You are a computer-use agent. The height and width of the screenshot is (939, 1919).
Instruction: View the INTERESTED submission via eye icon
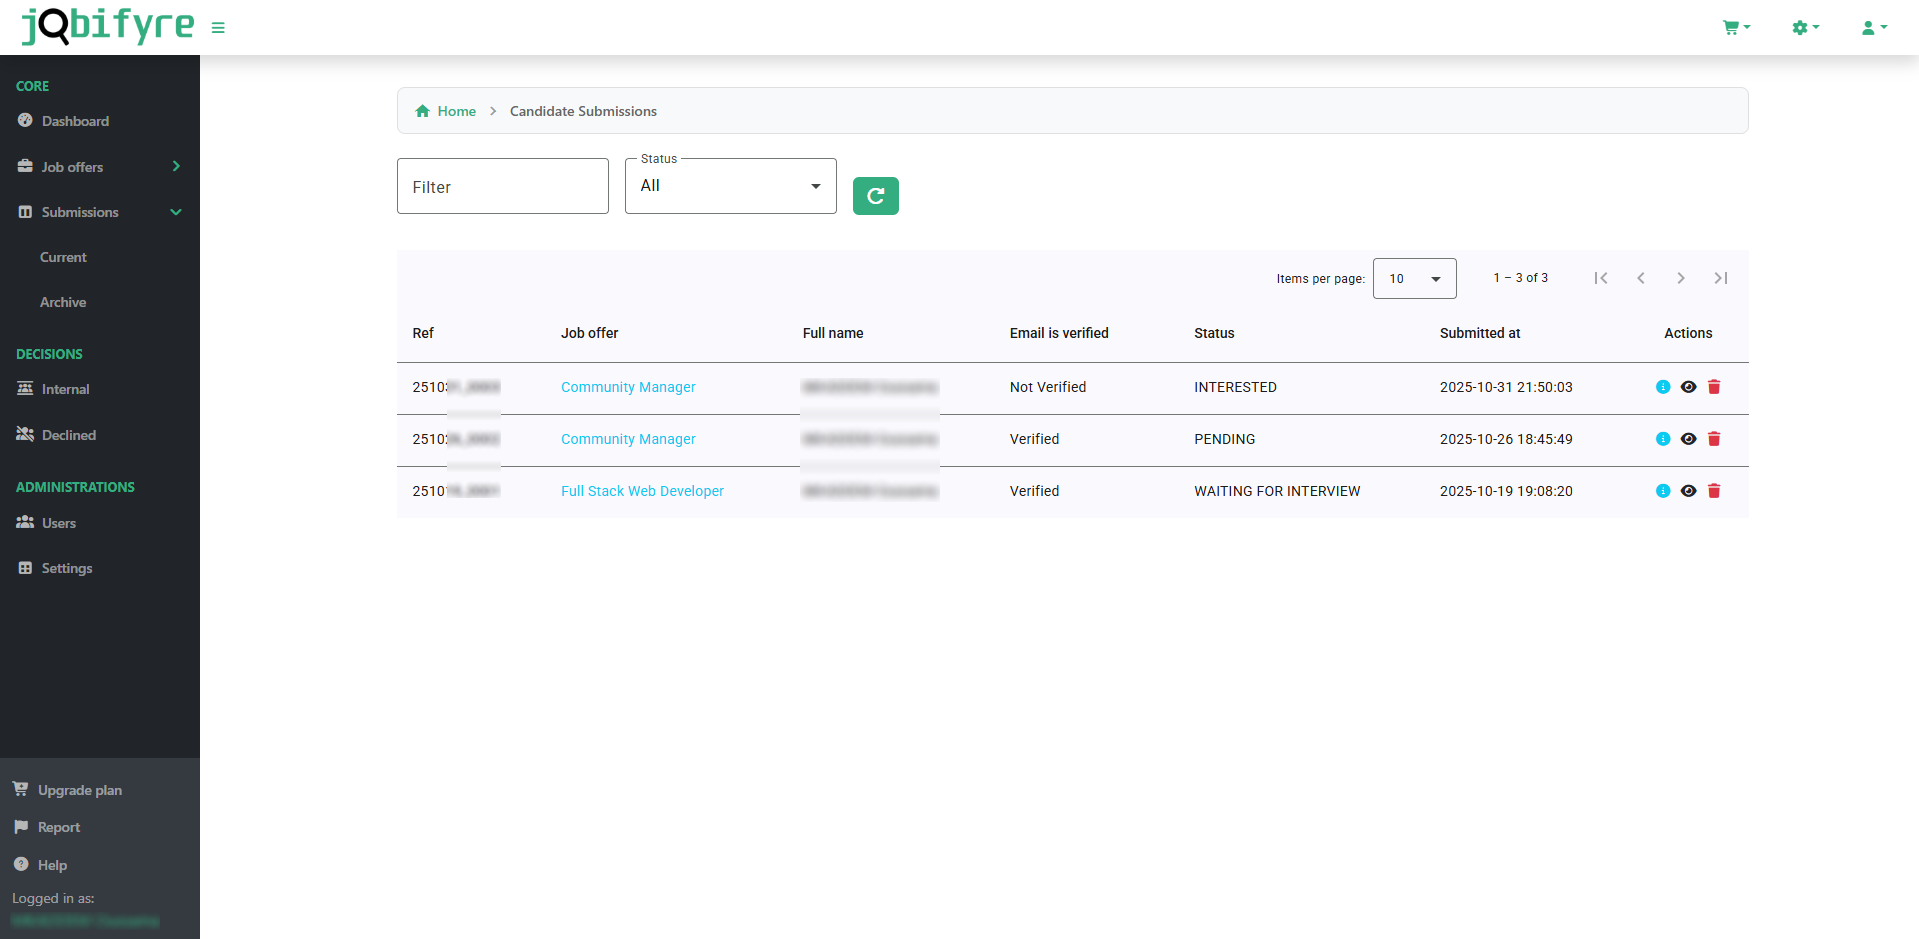pos(1688,387)
